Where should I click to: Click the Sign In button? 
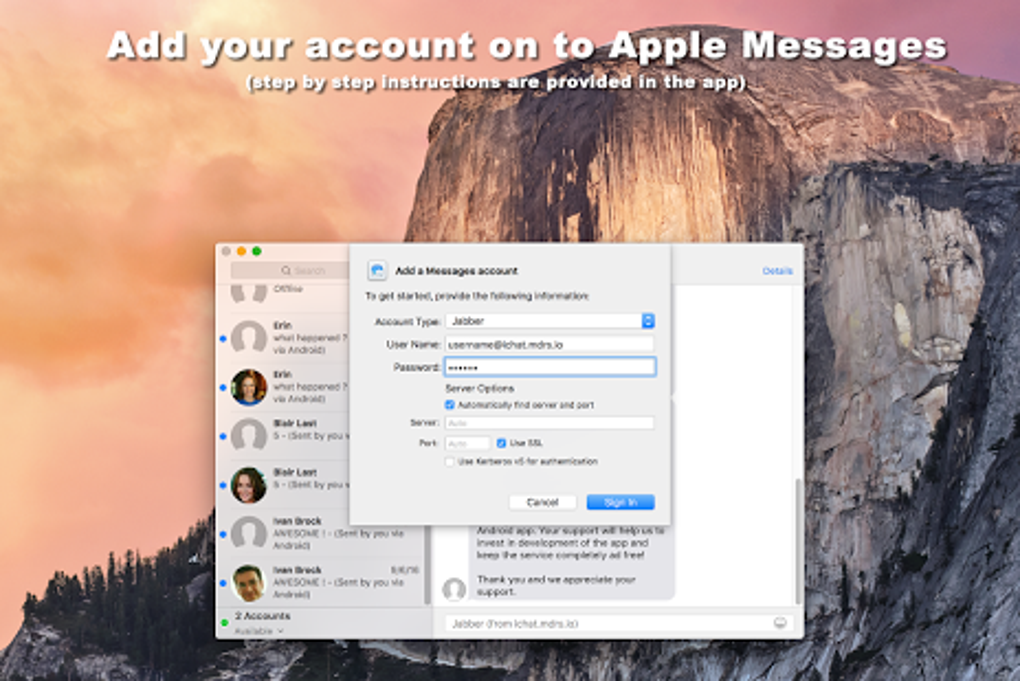(621, 502)
